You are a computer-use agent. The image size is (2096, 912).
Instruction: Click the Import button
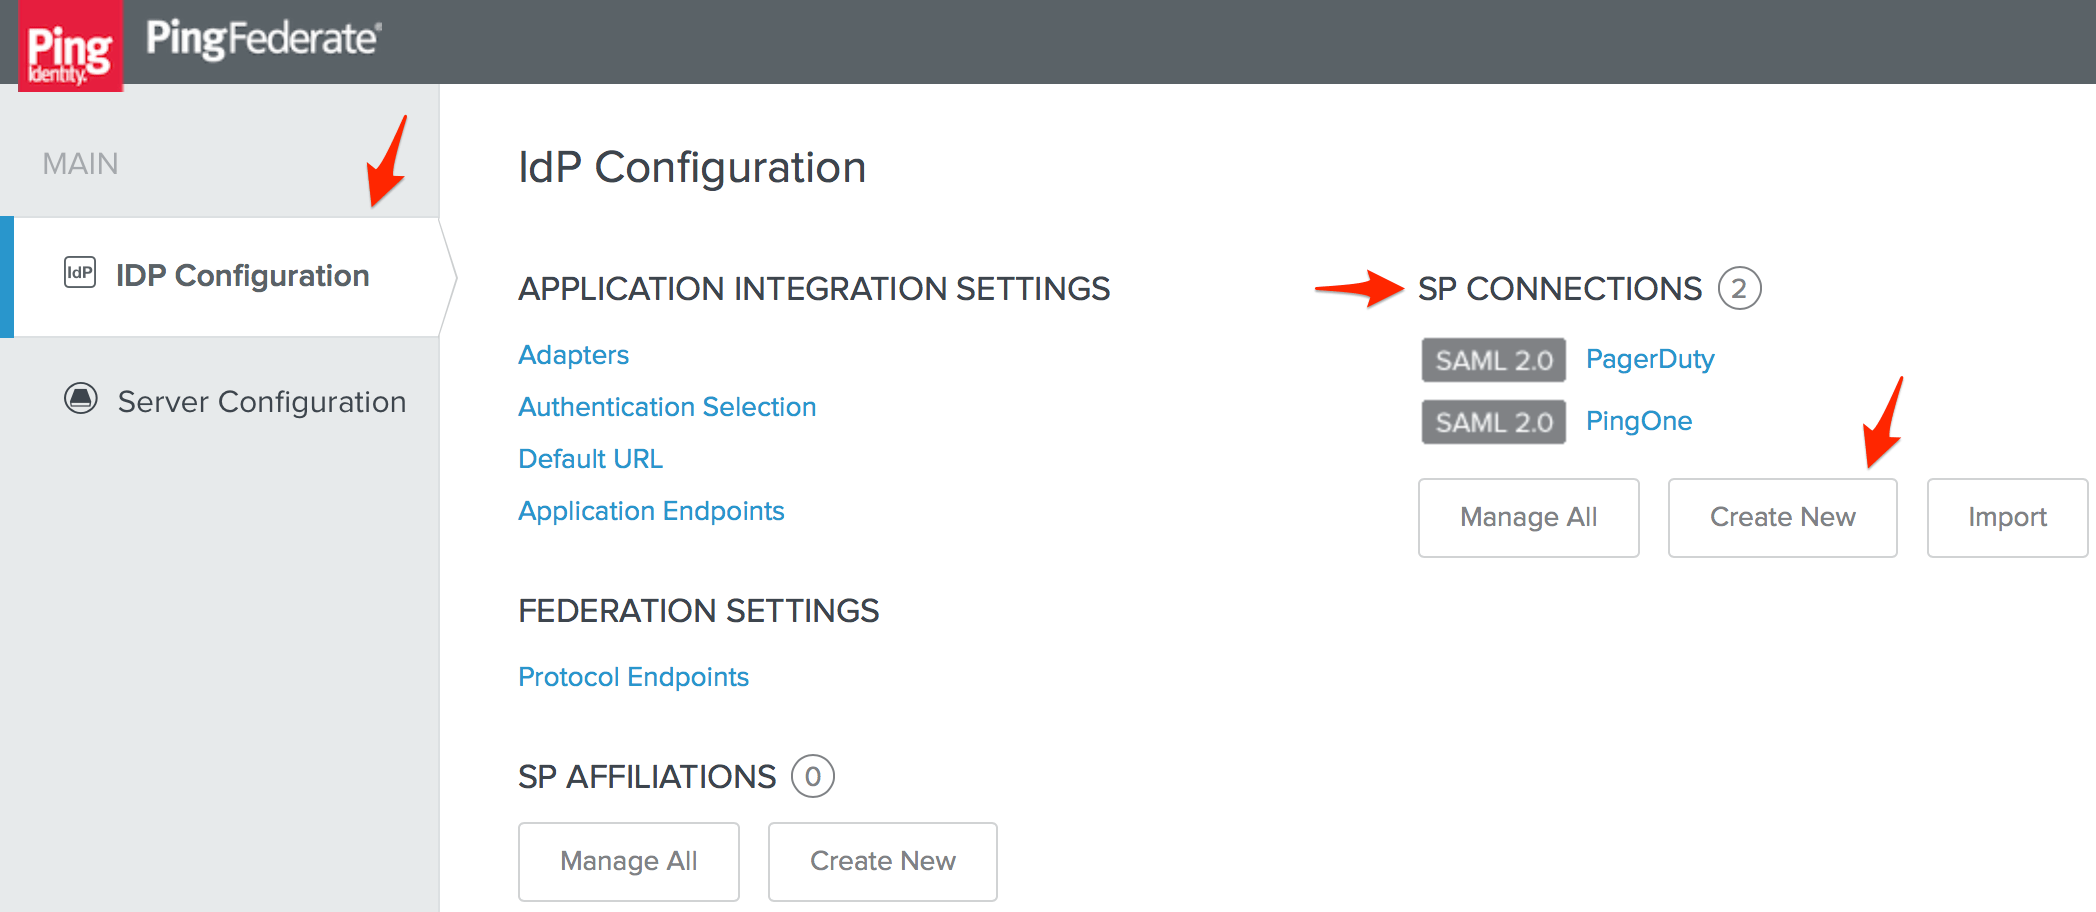point(2007,517)
